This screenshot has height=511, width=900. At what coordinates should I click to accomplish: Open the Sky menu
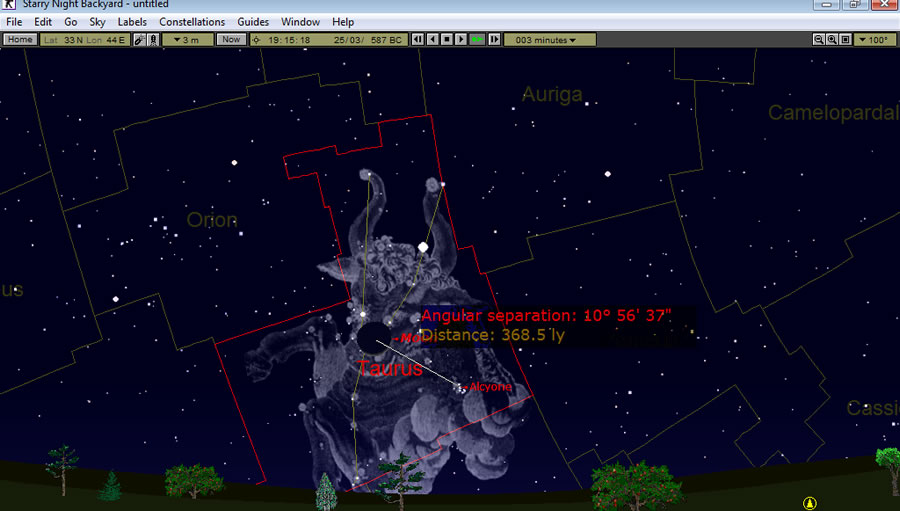pyautogui.click(x=97, y=22)
